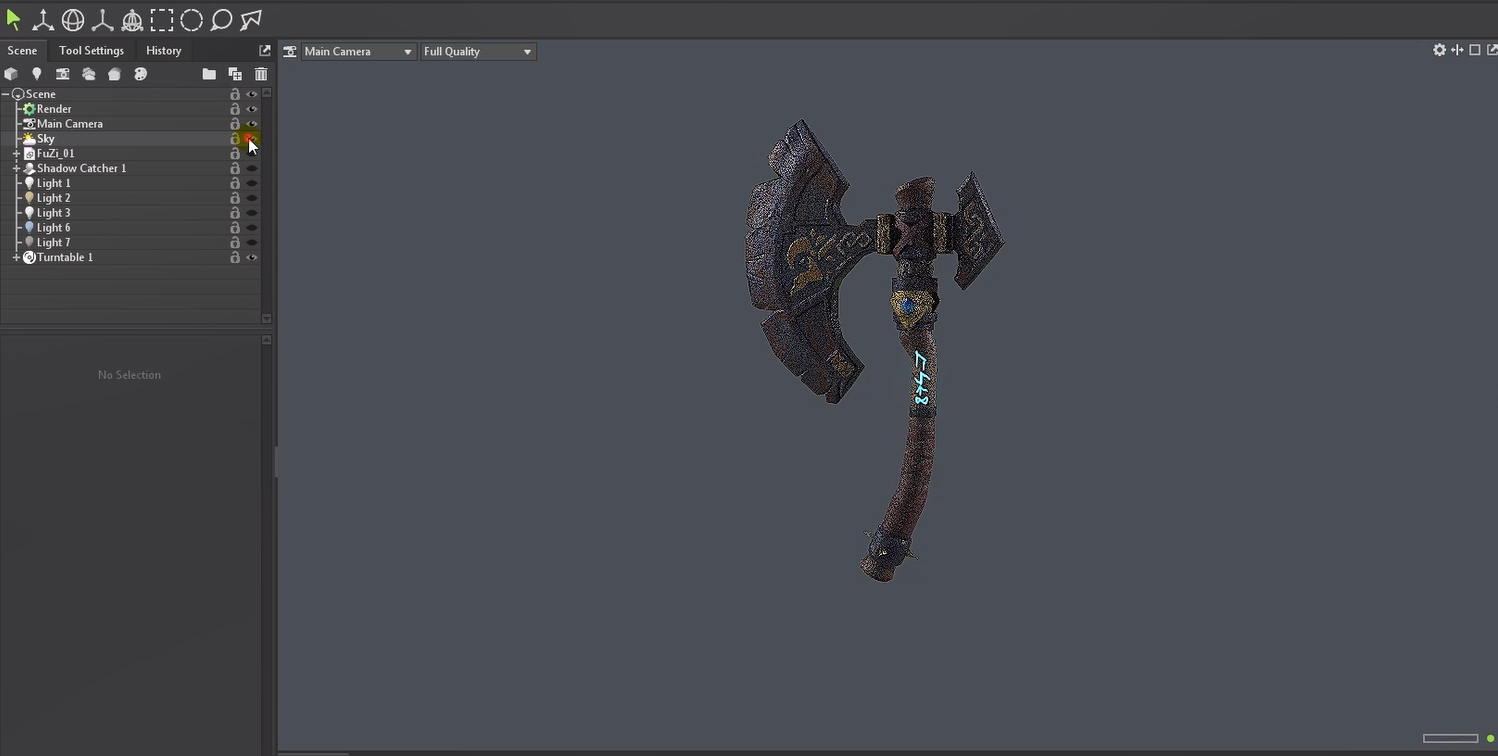Toggle the lock on Shadow Catcher 1

[x=235, y=168]
